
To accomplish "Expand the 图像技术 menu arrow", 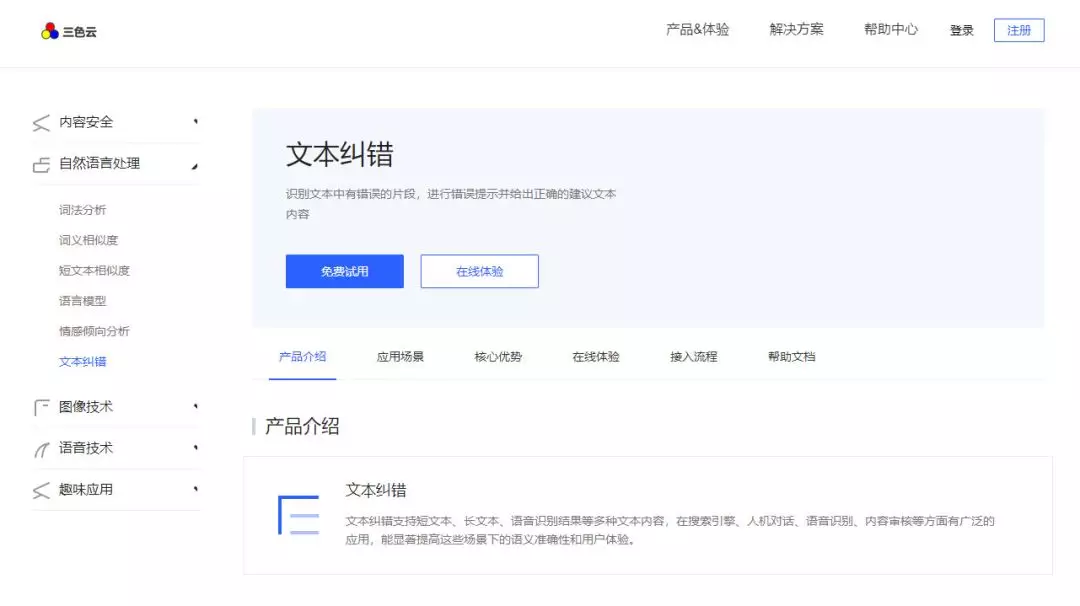I will 196,406.
